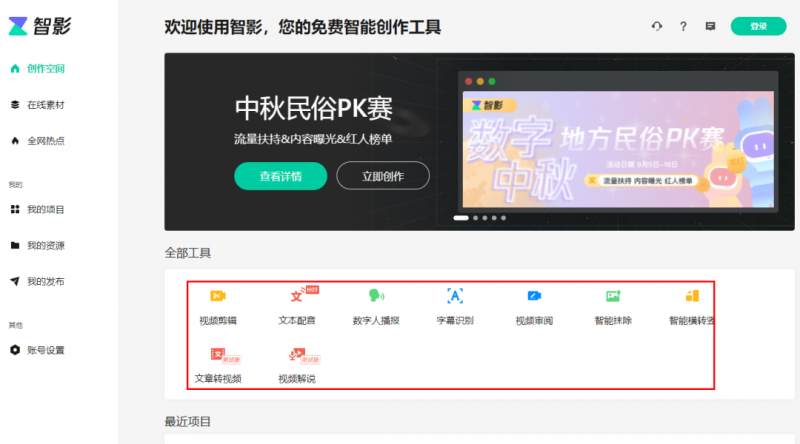Click the feedback message icon in header

click(710, 26)
